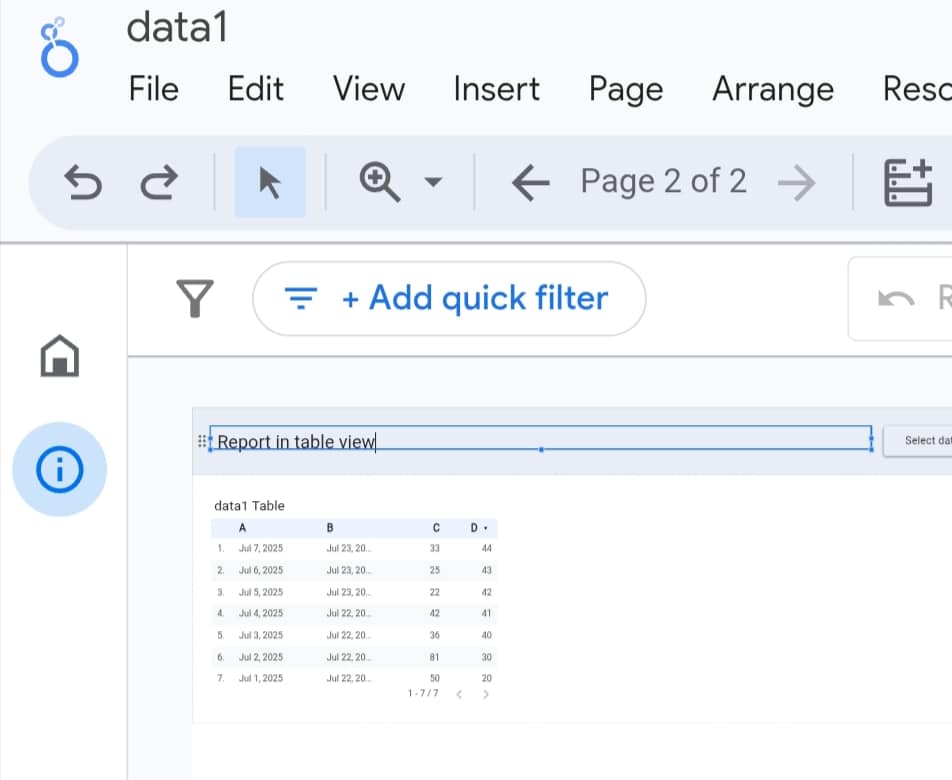
Task: Go to the next page arrow
Action: tap(796, 182)
